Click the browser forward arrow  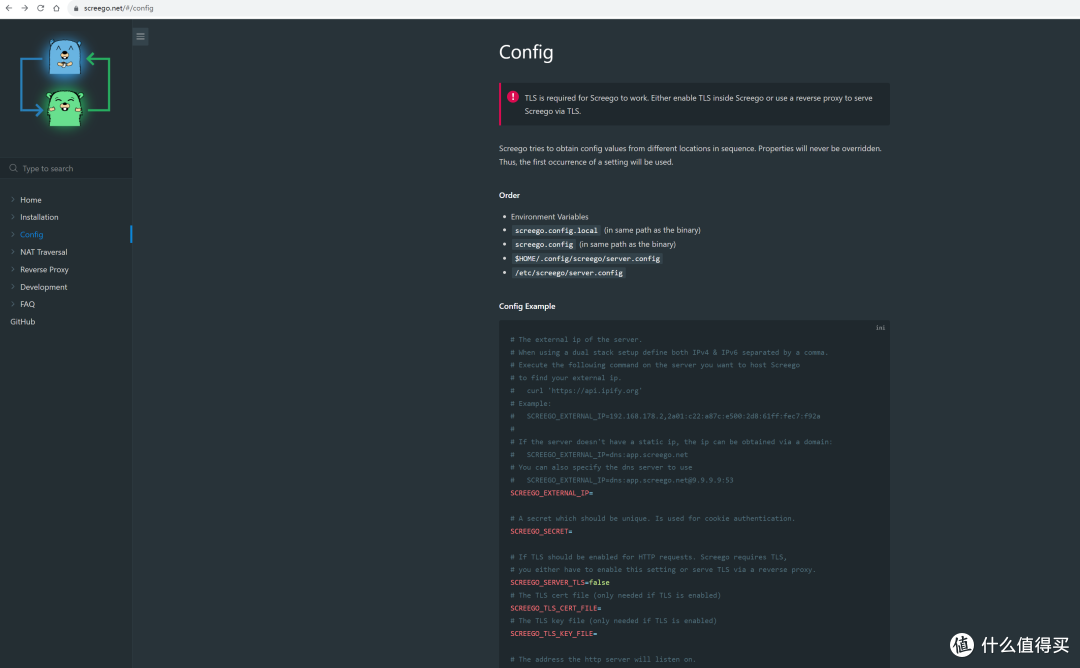pyautogui.click(x=24, y=8)
